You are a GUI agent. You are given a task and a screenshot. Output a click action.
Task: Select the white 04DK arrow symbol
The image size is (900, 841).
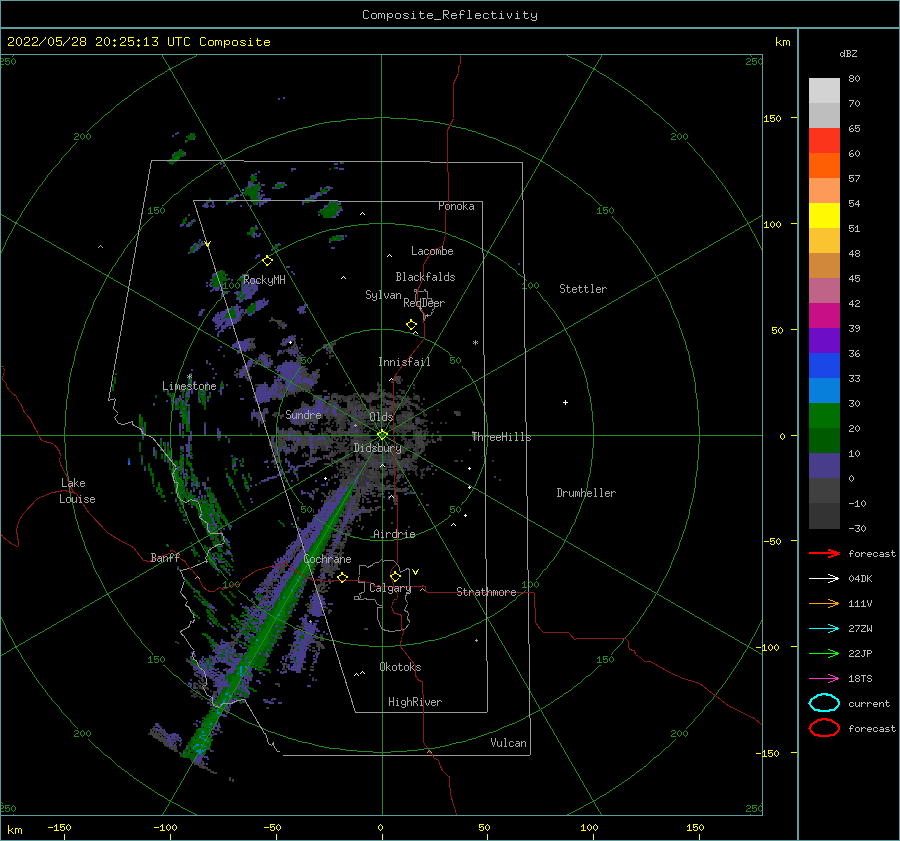(824, 578)
